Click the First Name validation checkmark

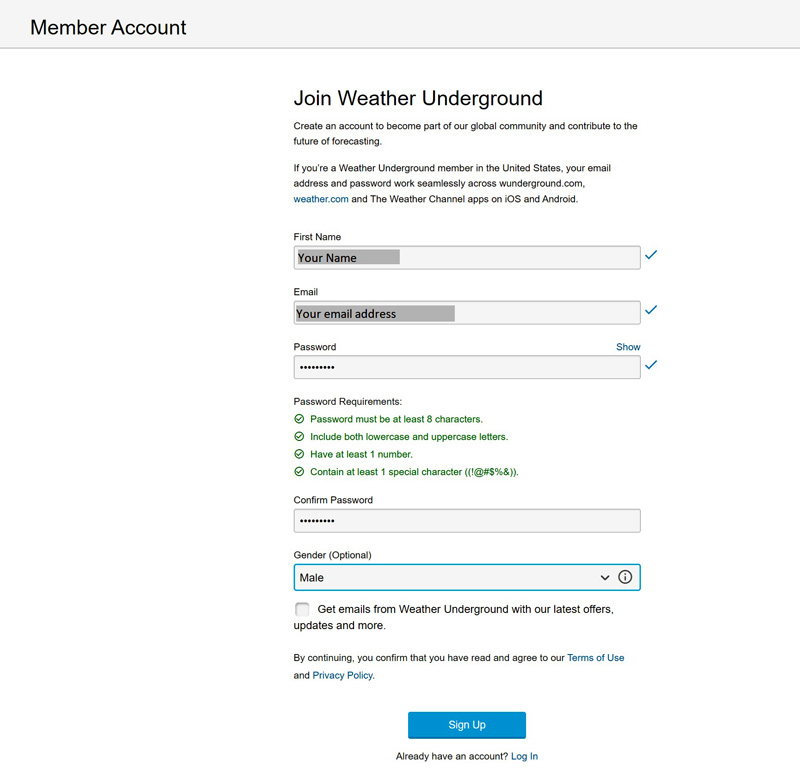(x=651, y=255)
